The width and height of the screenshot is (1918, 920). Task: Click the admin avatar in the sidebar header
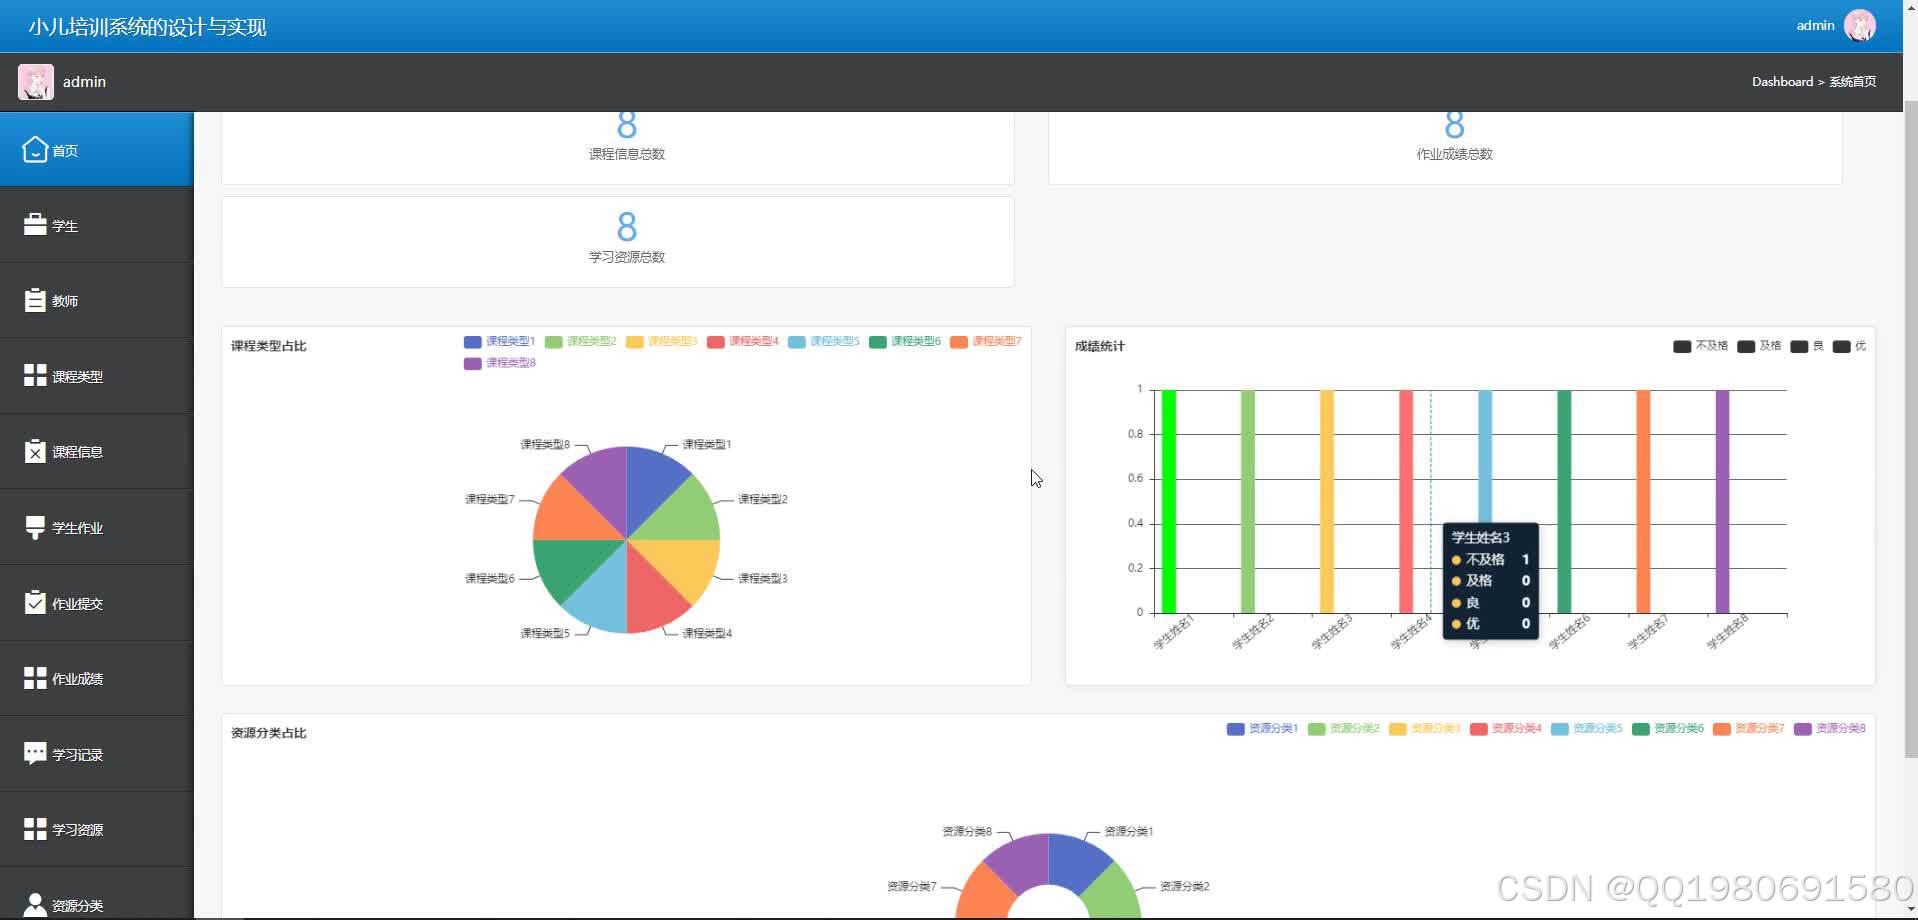36,82
